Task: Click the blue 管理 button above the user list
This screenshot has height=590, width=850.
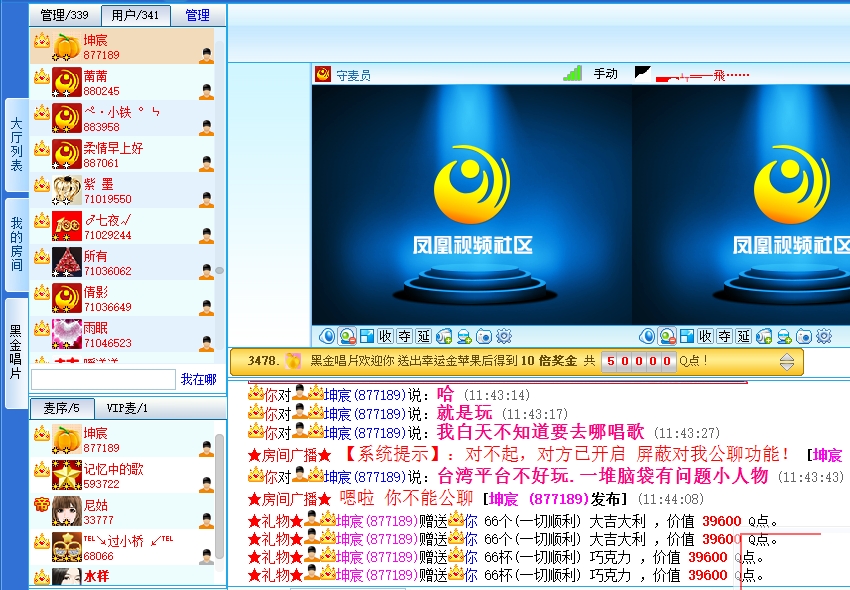Action: (198, 15)
